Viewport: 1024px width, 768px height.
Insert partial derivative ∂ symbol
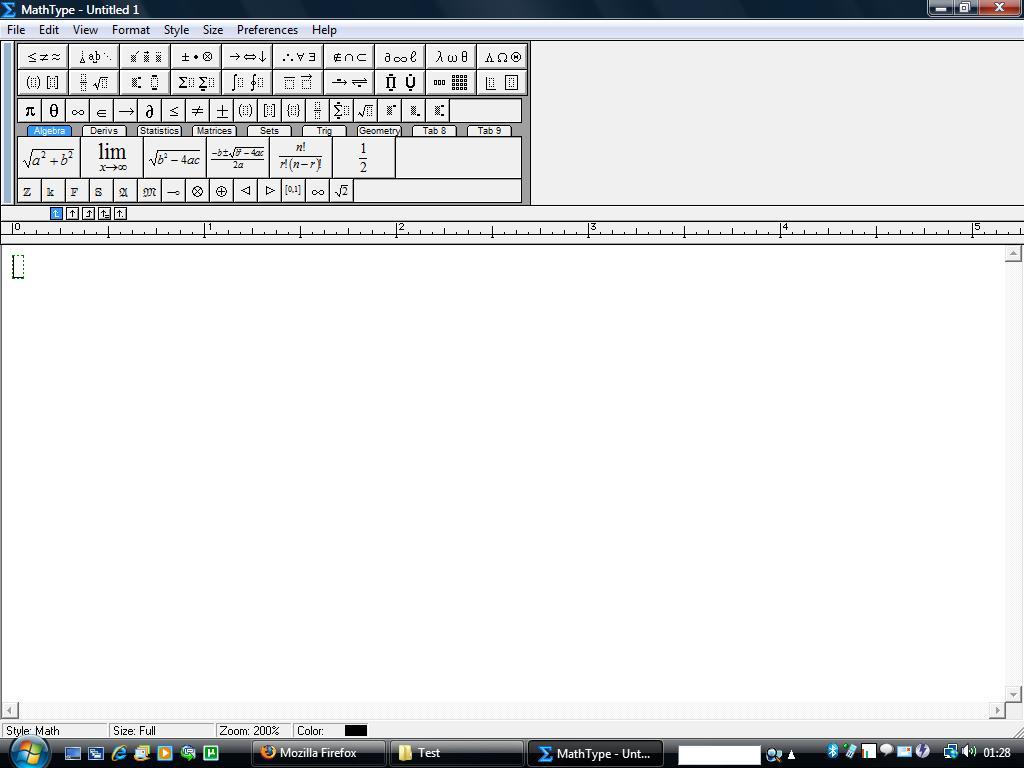point(150,110)
